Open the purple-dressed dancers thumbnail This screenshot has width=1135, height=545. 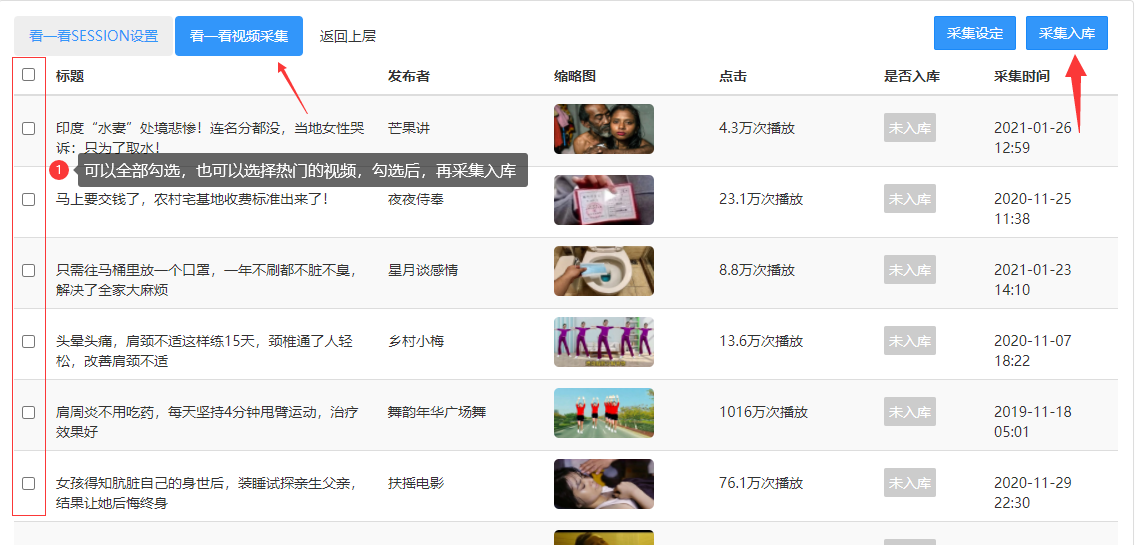(x=604, y=342)
